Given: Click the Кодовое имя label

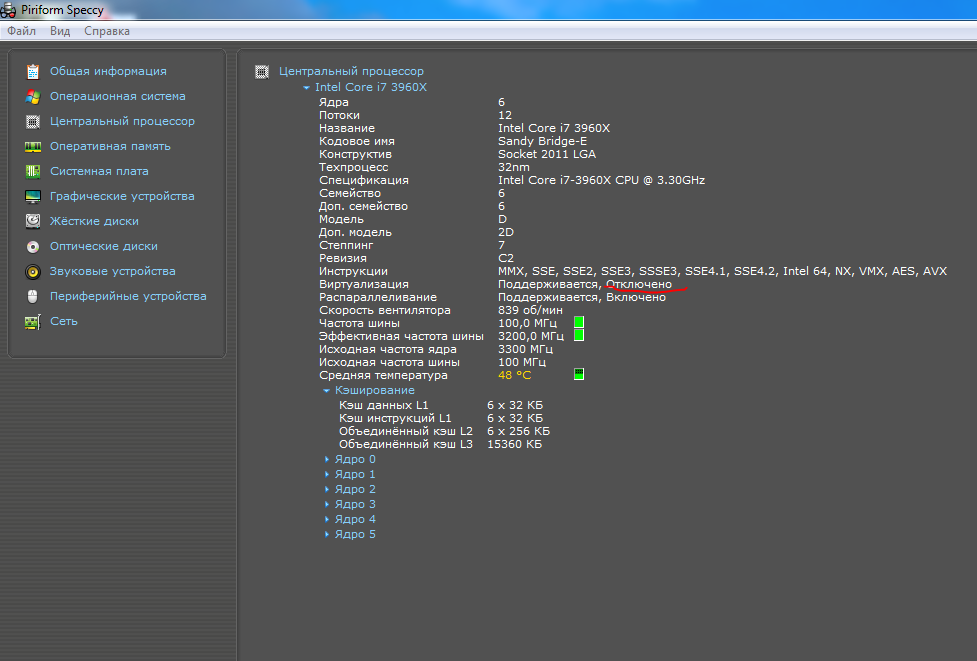Looking at the screenshot, I should tap(356, 141).
